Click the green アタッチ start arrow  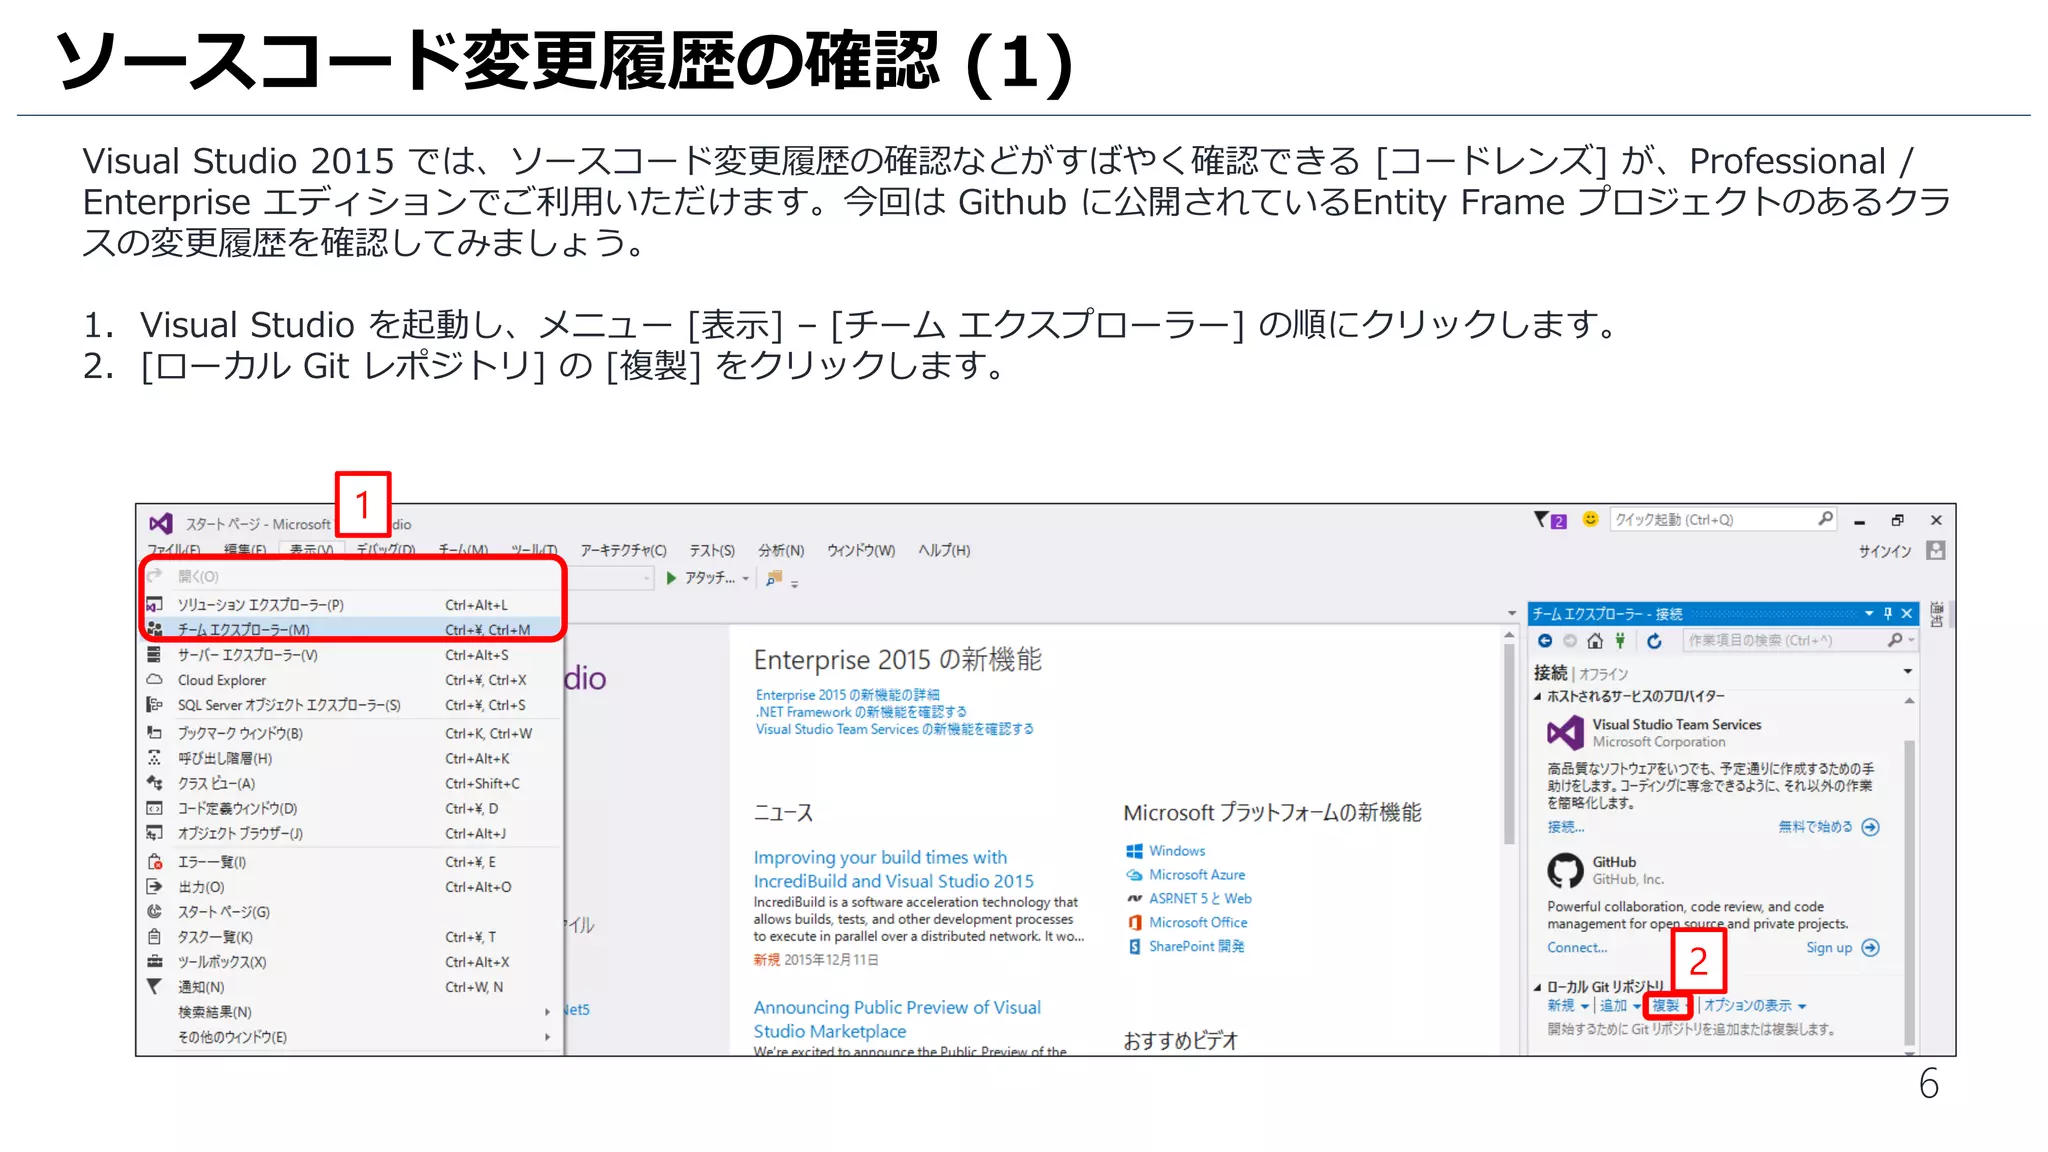(x=672, y=578)
